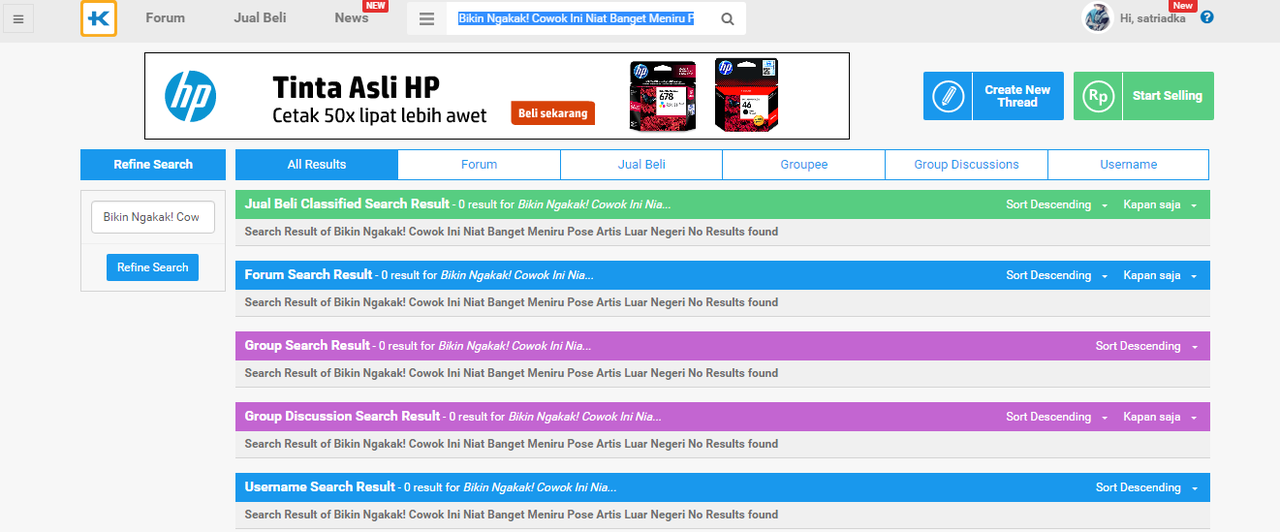Click the magnifier search icon

pyautogui.click(x=727, y=19)
